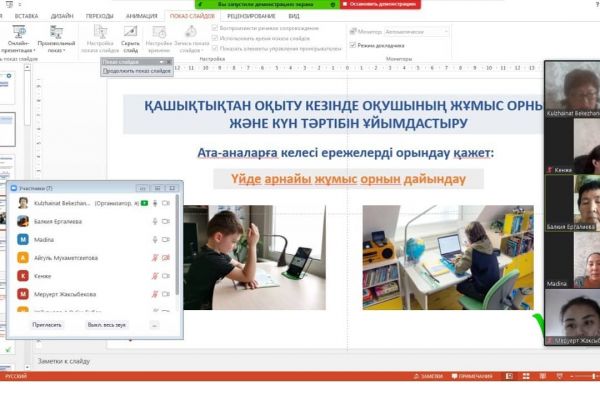This screenshot has width=600, height=399.
Task: Toggle the Play narrations (Воспроизвести речевое) checkbox
Action: 215,28
